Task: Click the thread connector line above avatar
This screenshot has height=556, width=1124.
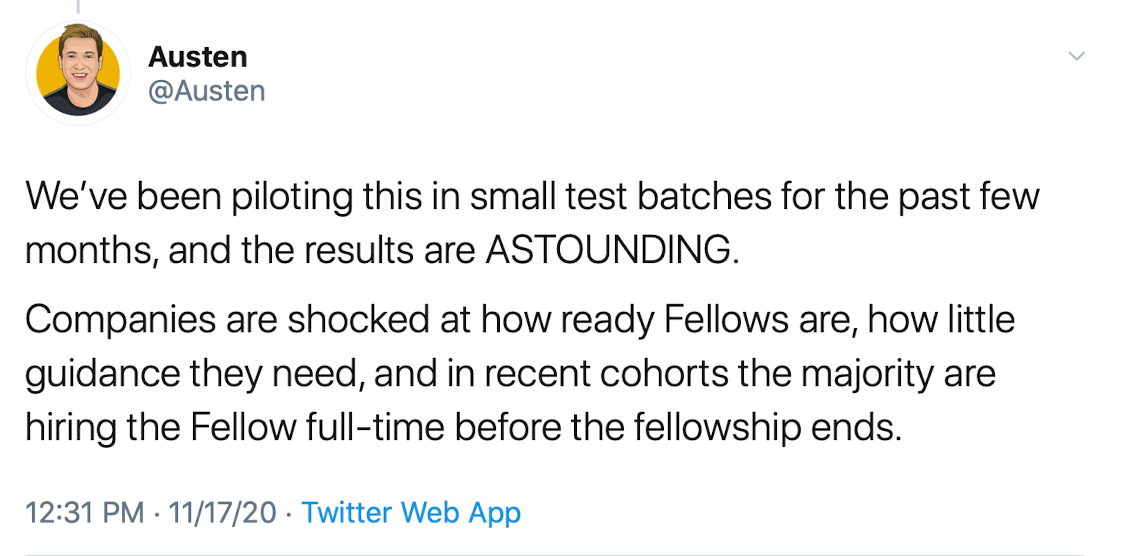Action: pyautogui.click(x=76, y=6)
